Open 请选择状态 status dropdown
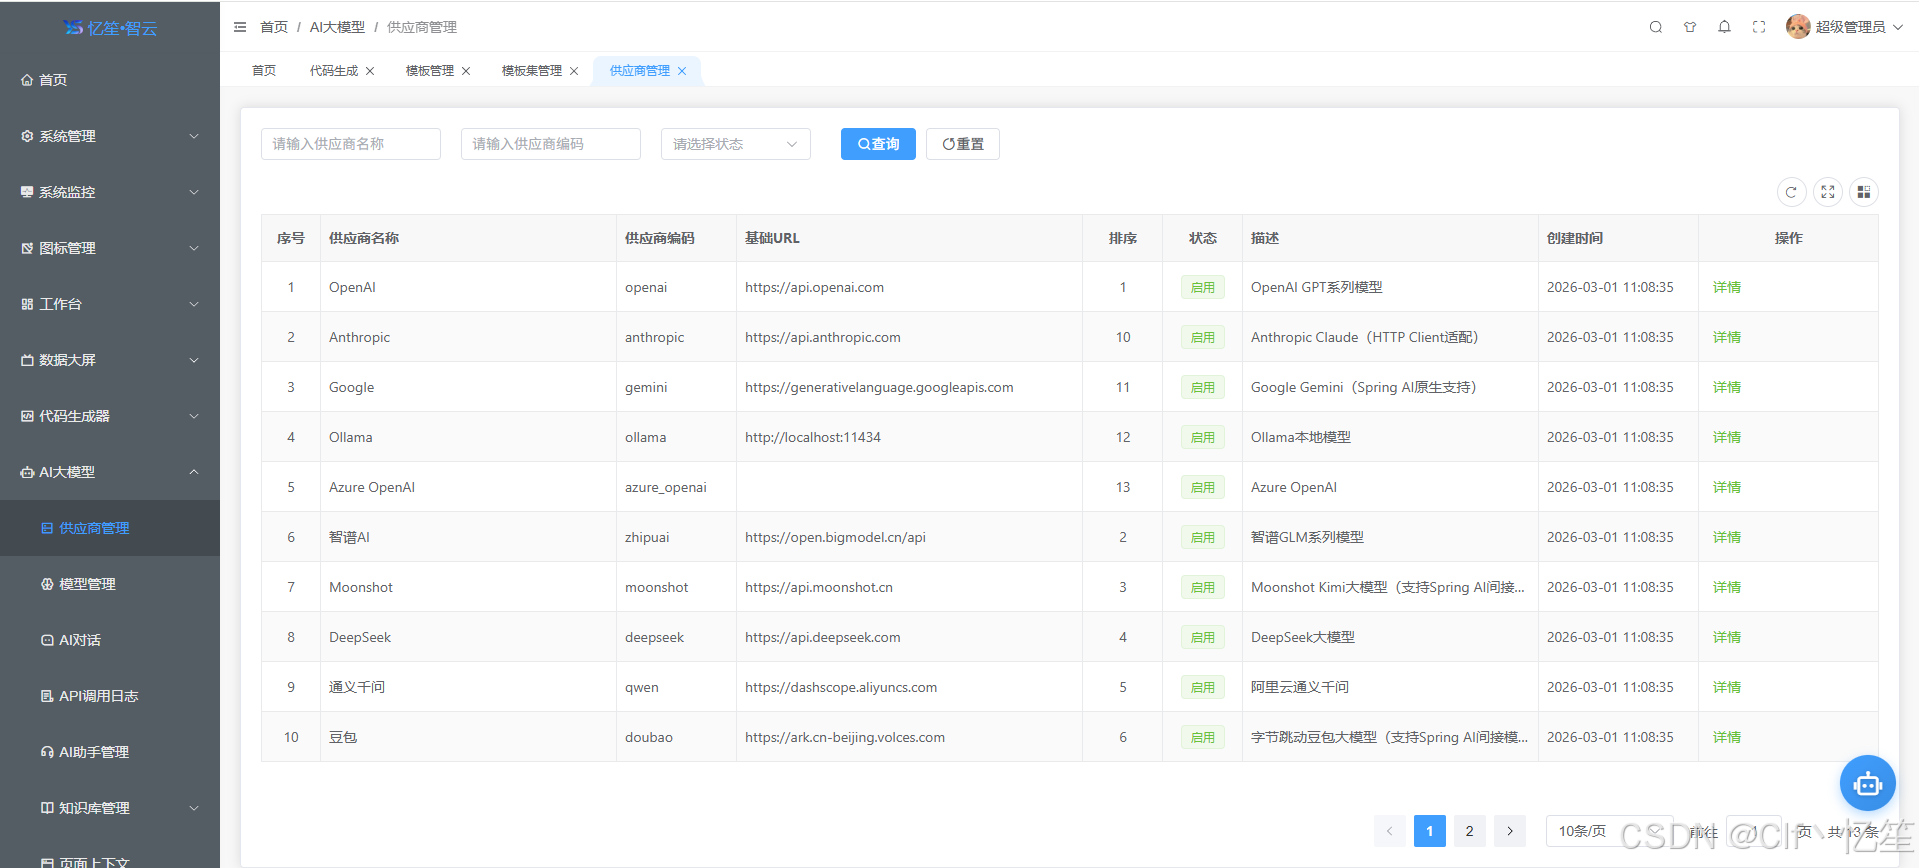 coord(736,144)
